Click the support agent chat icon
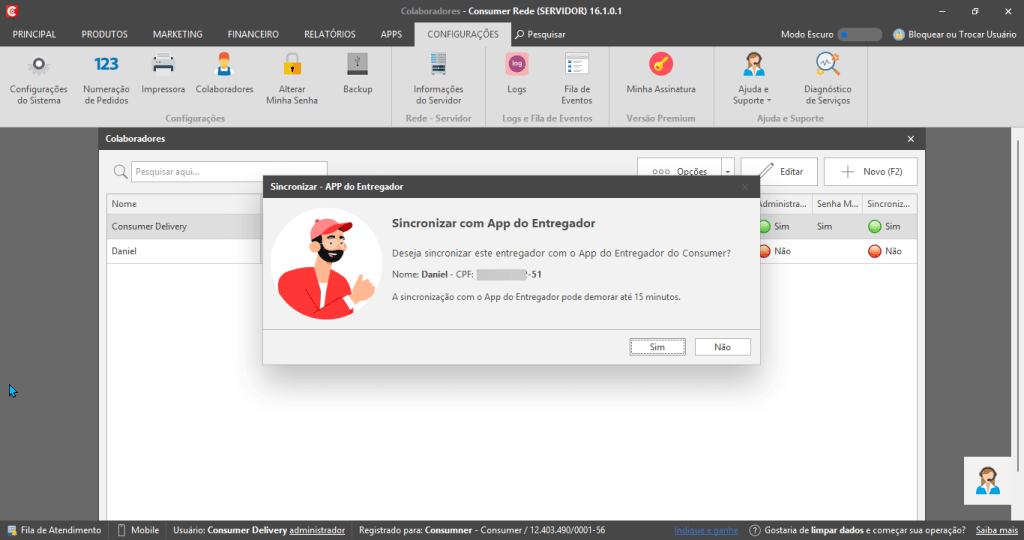 (987, 481)
